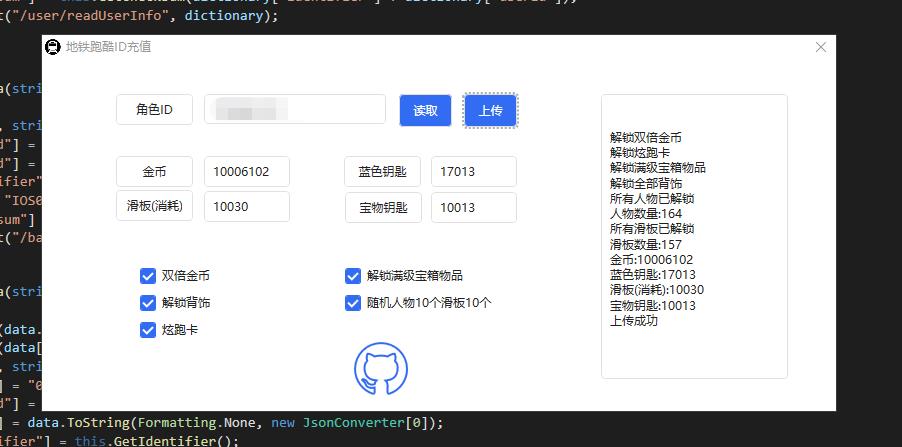The image size is (902, 447).
Task: Click the 角色ID label
Action: click(154, 109)
